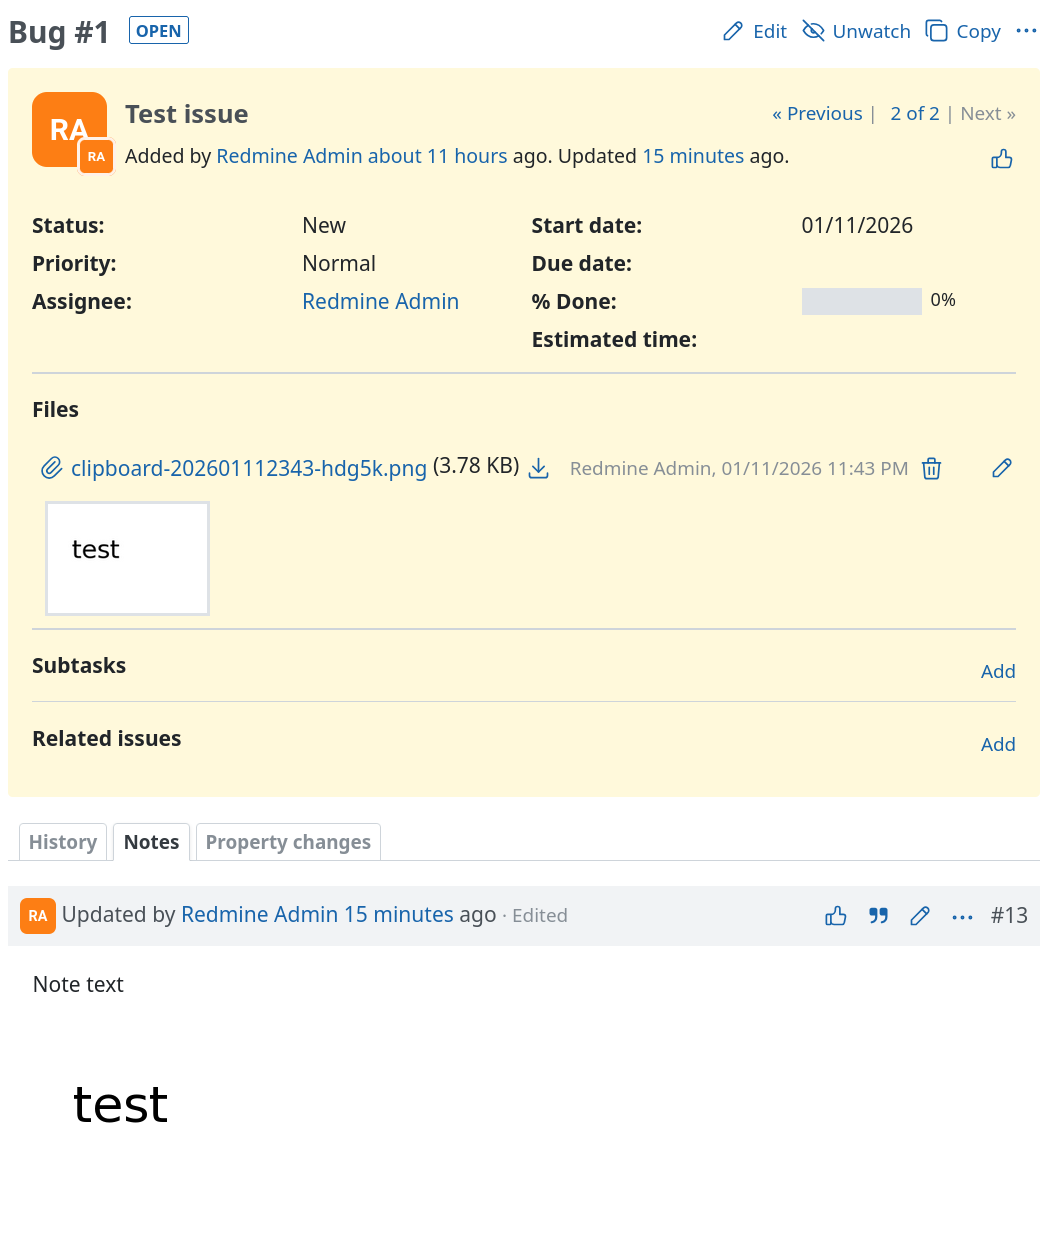Switch to the History tab
The height and width of the screenshot is (1236, 1052).
pos(63,842)
